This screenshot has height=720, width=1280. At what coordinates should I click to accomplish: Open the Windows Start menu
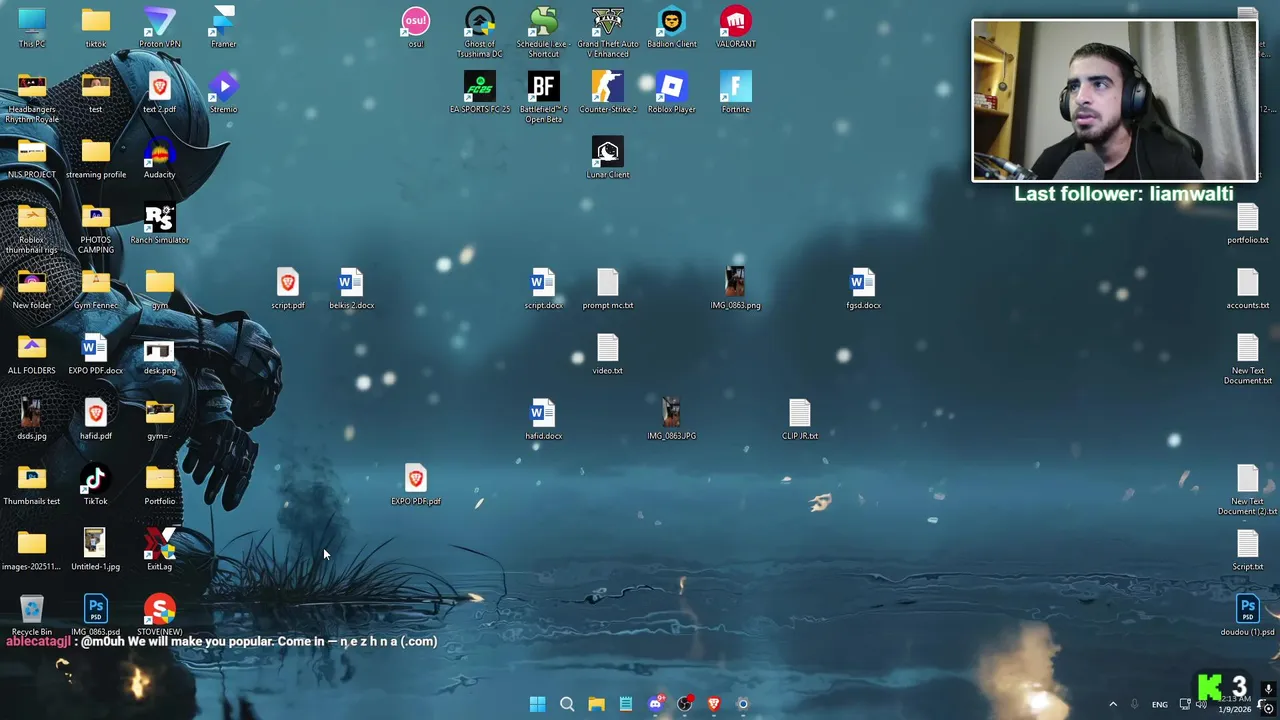(537, 704)
